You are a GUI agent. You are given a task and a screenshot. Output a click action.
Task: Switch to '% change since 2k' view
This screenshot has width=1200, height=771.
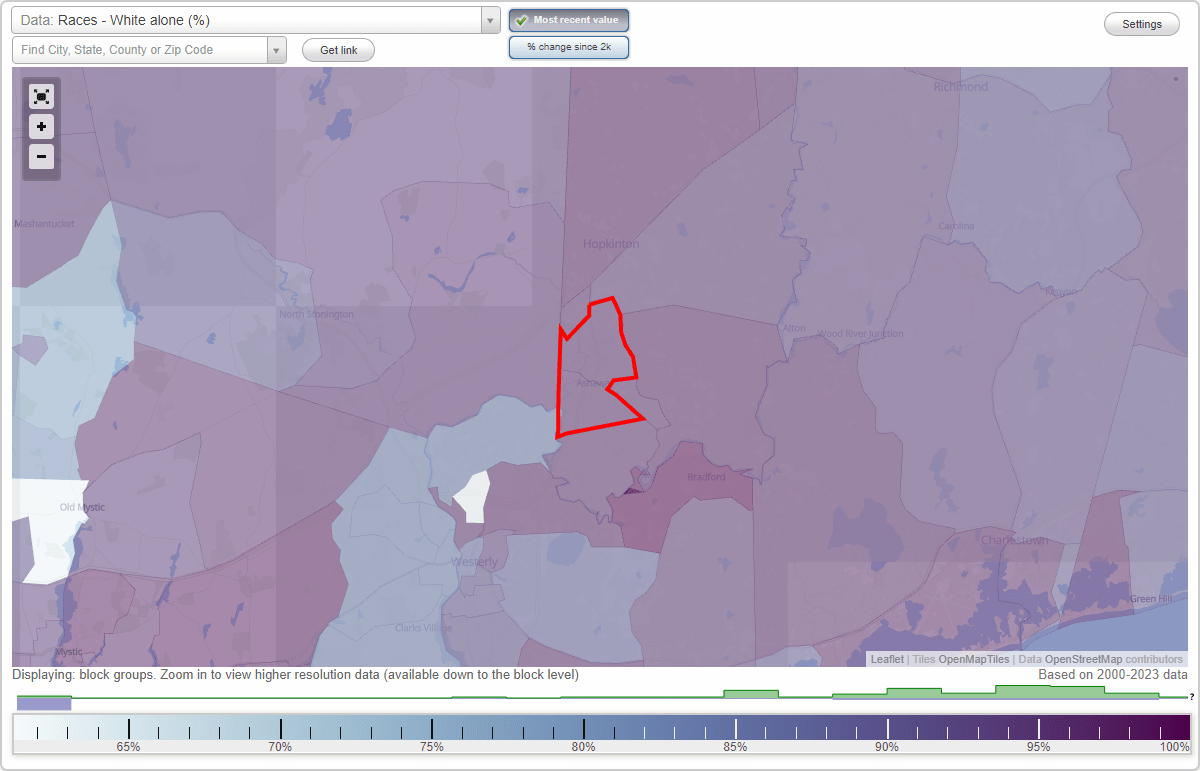tap(568, 46)
